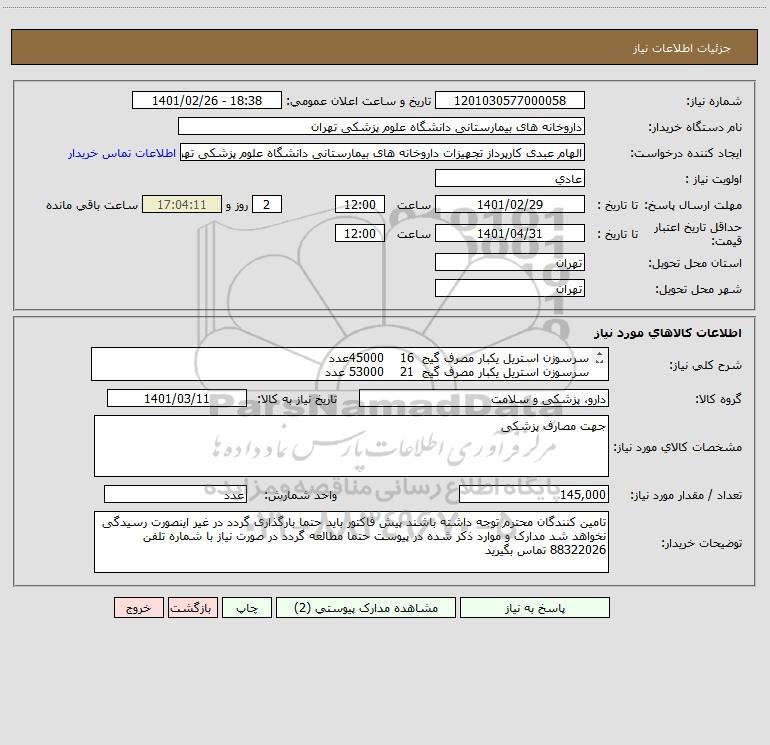Click the چاپ print button
770x745 pixels.
(247, 608)
